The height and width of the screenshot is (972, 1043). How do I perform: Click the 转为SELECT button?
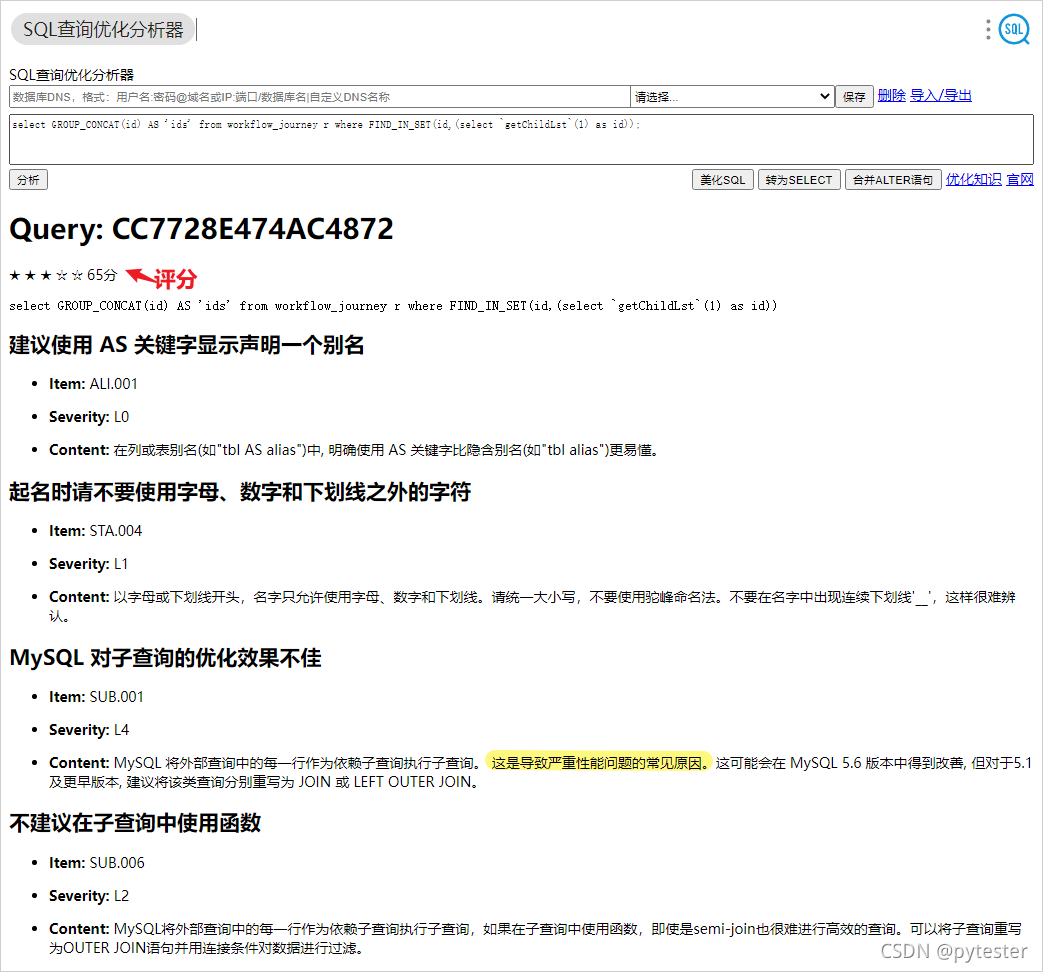pyautogui.click(x=799, y=180)
